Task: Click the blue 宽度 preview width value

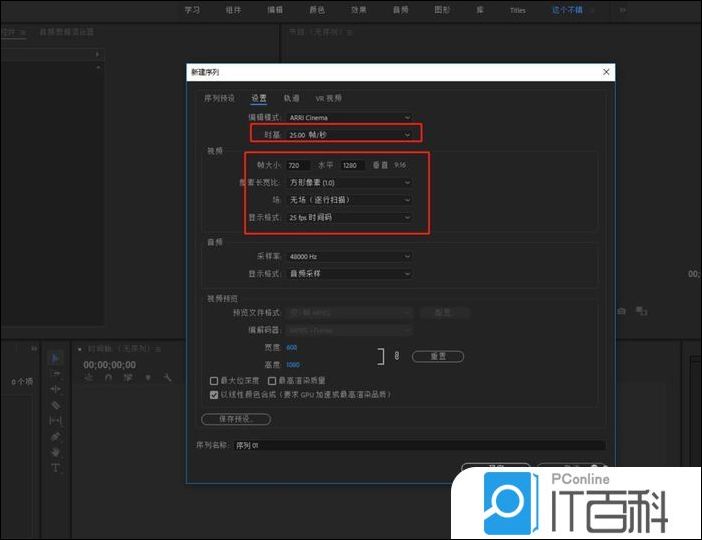Action: pos(292,347)
